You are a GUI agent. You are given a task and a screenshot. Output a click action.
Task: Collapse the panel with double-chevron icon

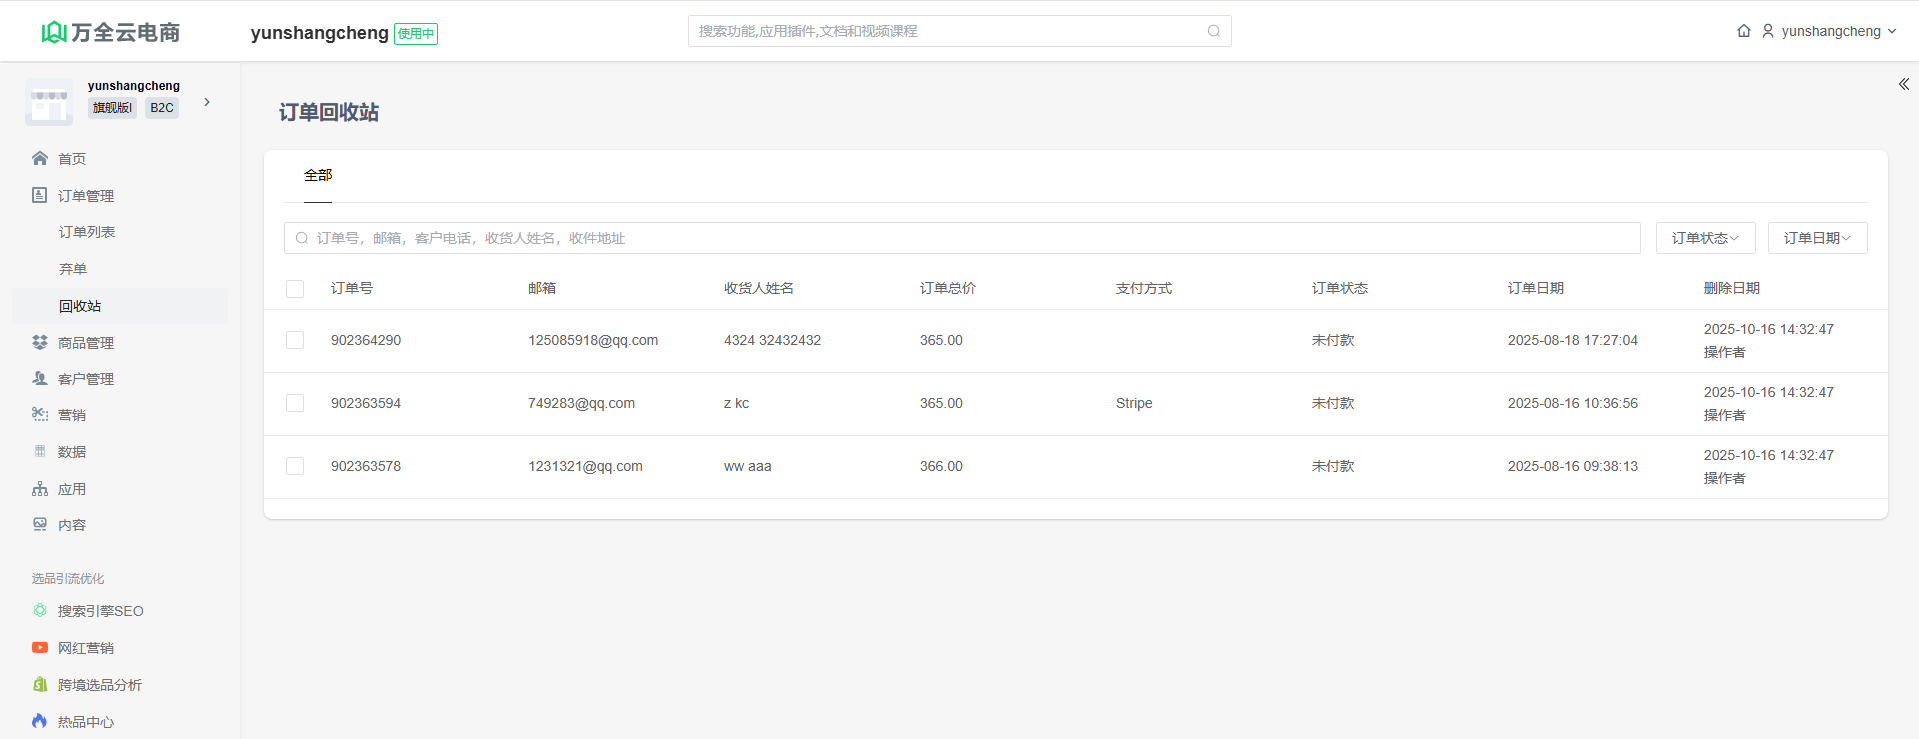tap(1903, 85)
